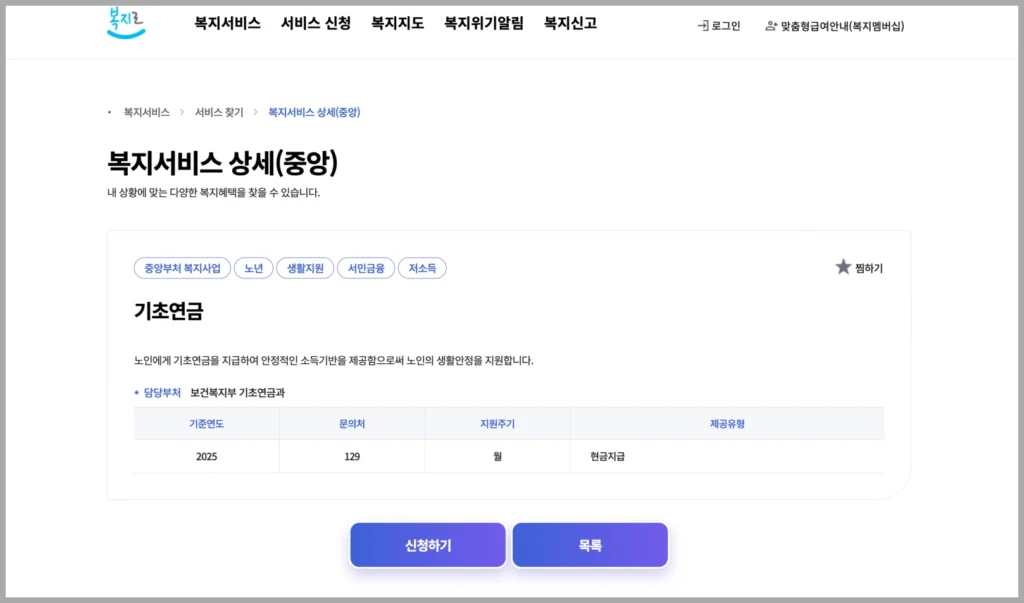This screenshot has width=1024, height=603.
Task: Click the 맞춤형급여안내 membership person icon
Action: pos(771,26)
